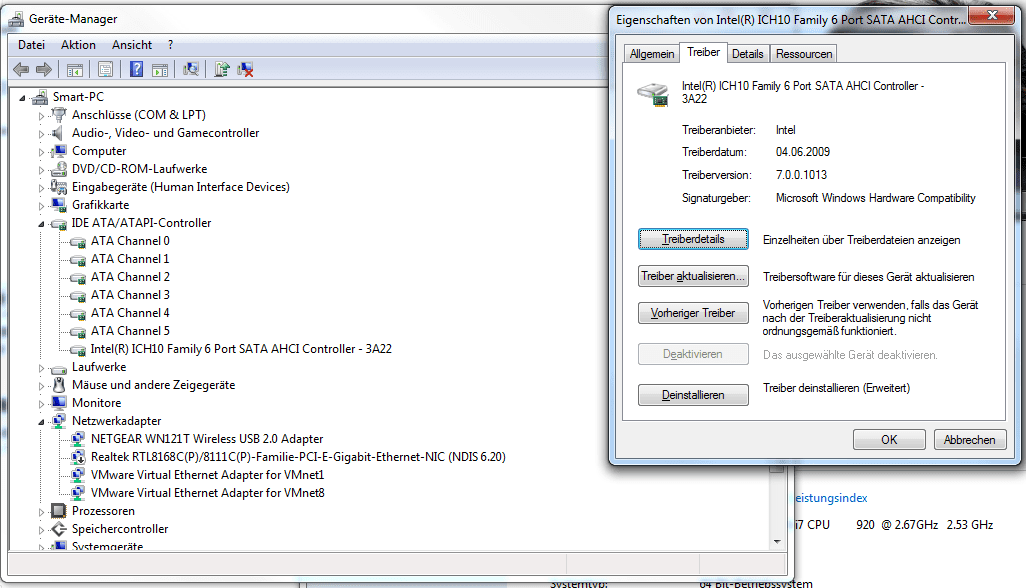Select VMware Virtual Ethernet Adapter for VMnet1
Screen dimensions: 1026x588
coord(207,475)
